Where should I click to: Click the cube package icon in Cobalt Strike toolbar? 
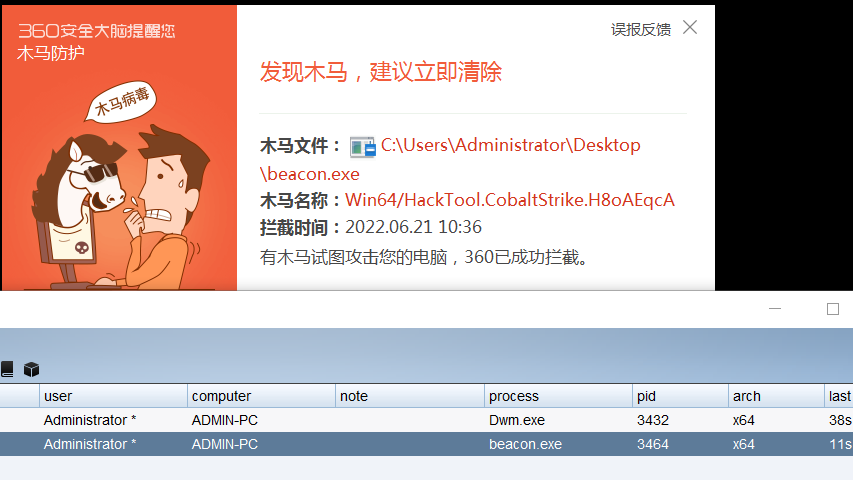pyautogui.click(x=32, y=370)
